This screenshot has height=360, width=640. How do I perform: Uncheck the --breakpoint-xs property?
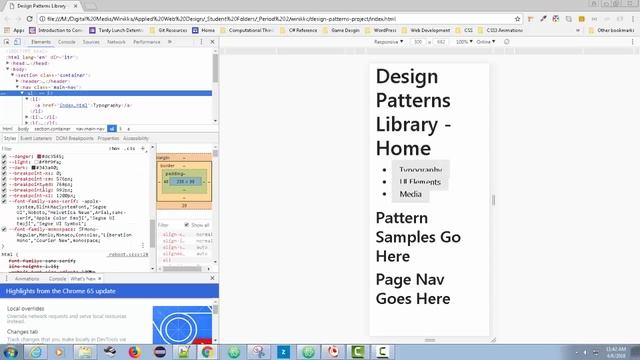pyautogui.click(x=4, y=173)
